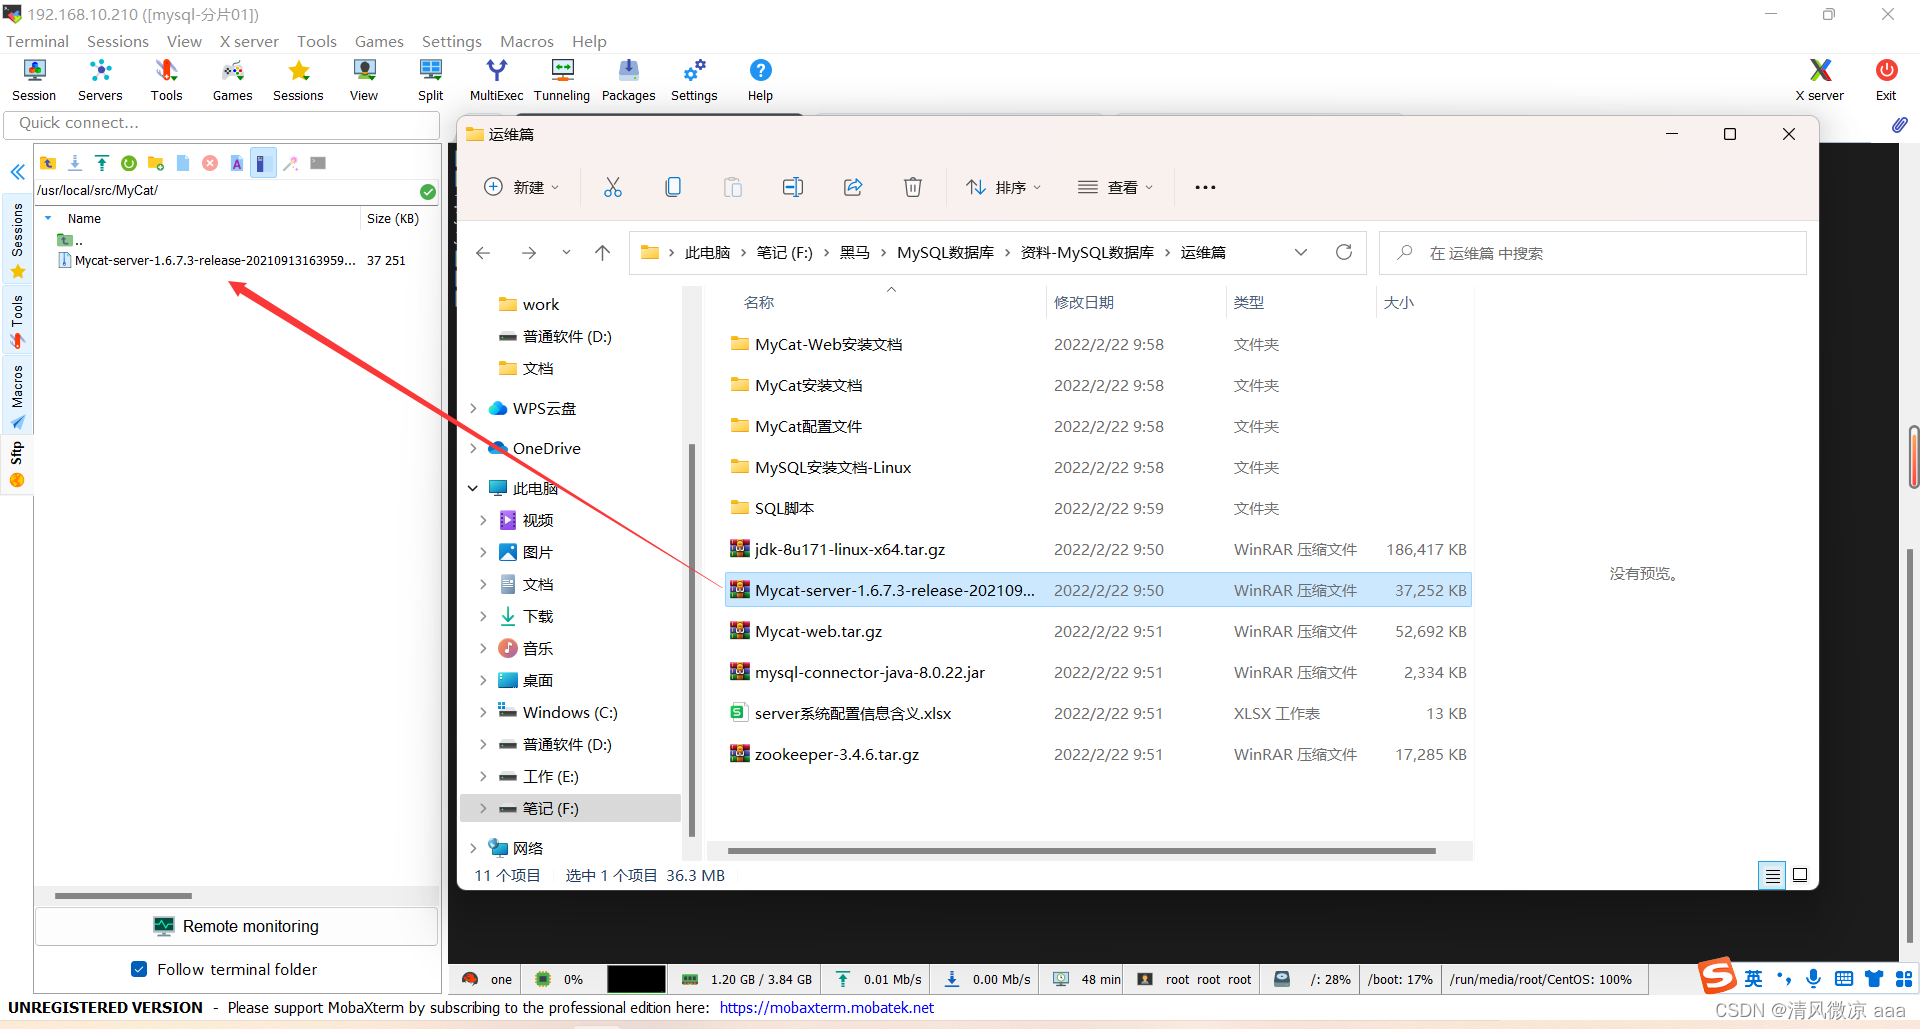Click the SFTP rename 'A' file icon
The height and width of the screenshot is (1029, 1920).
pyautogui.click(x=237, y=163)
